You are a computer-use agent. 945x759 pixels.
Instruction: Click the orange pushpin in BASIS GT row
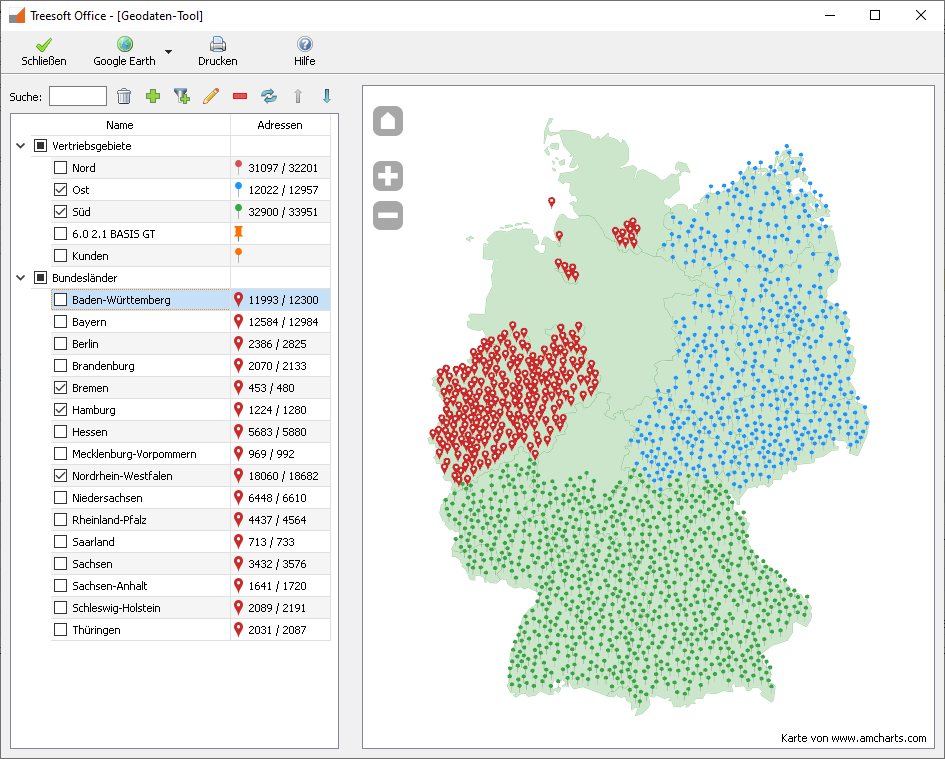(x=239, y=233)
